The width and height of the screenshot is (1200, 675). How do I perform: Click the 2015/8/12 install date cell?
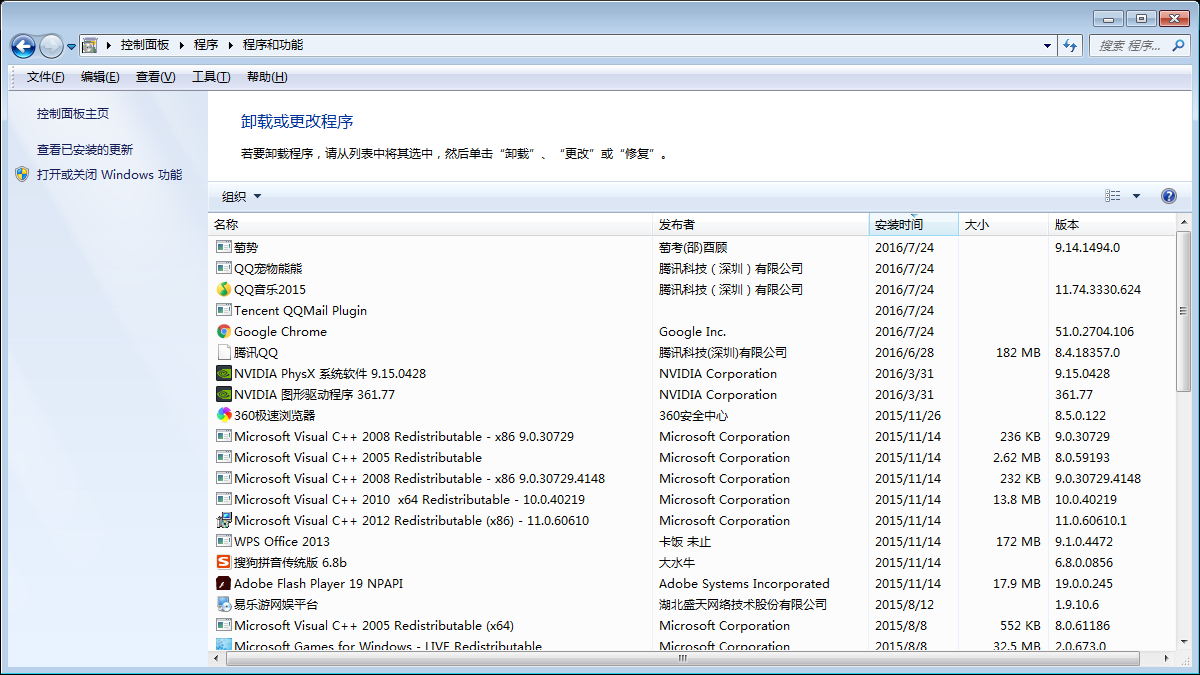click(904, 605)
